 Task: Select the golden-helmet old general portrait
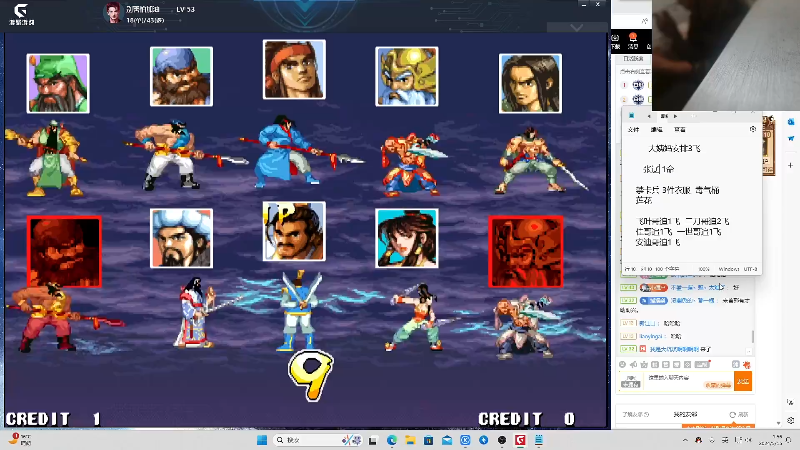(407, 77)
